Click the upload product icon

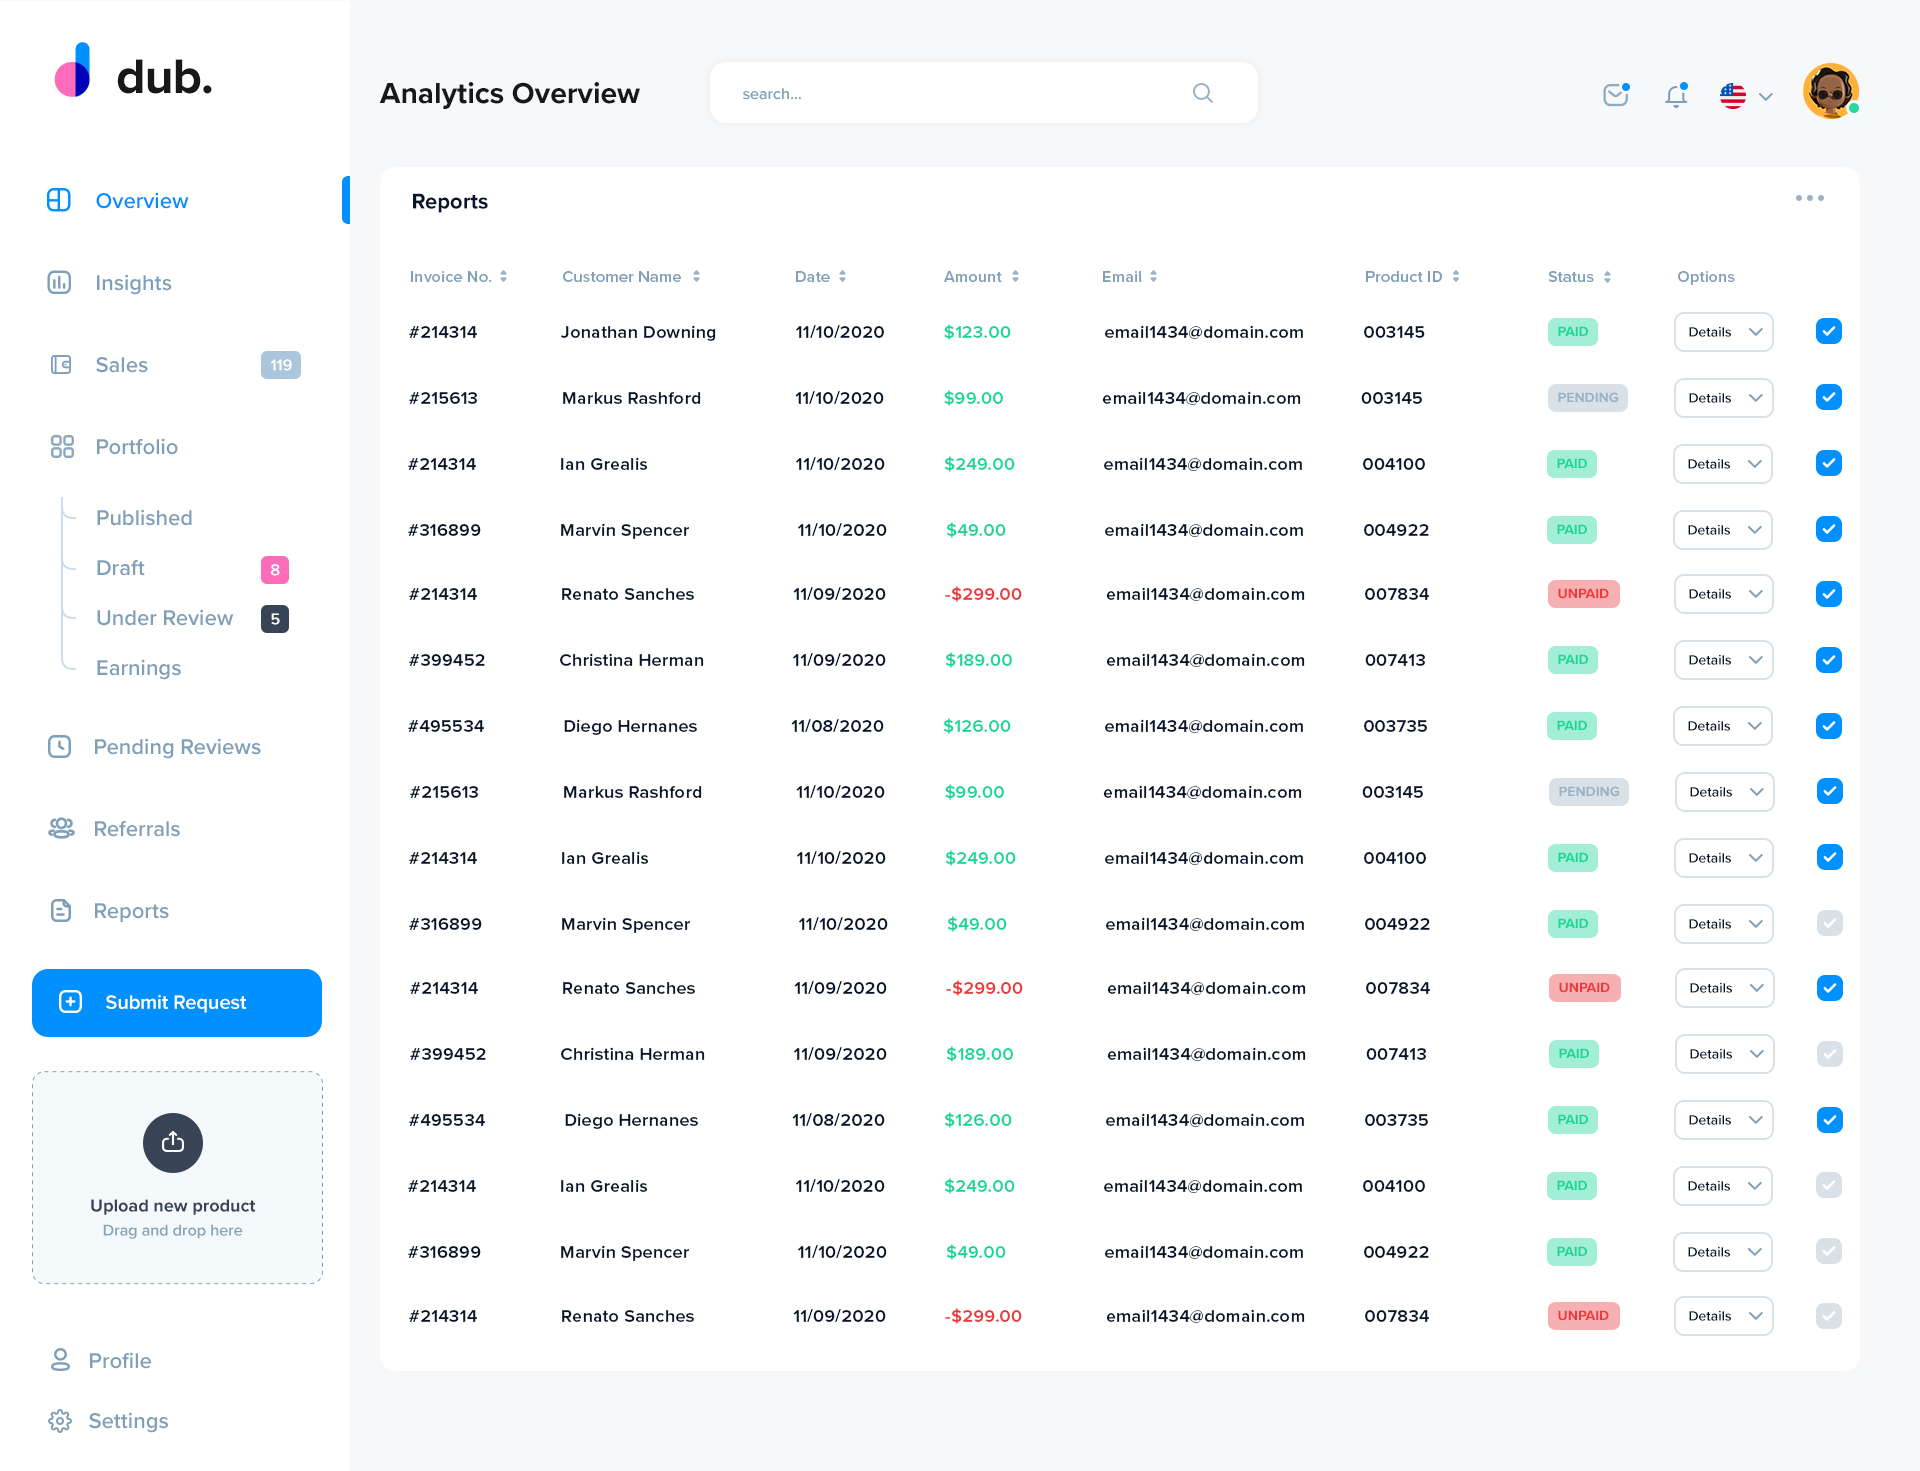pyautogui.click(x=173, y=1142)
